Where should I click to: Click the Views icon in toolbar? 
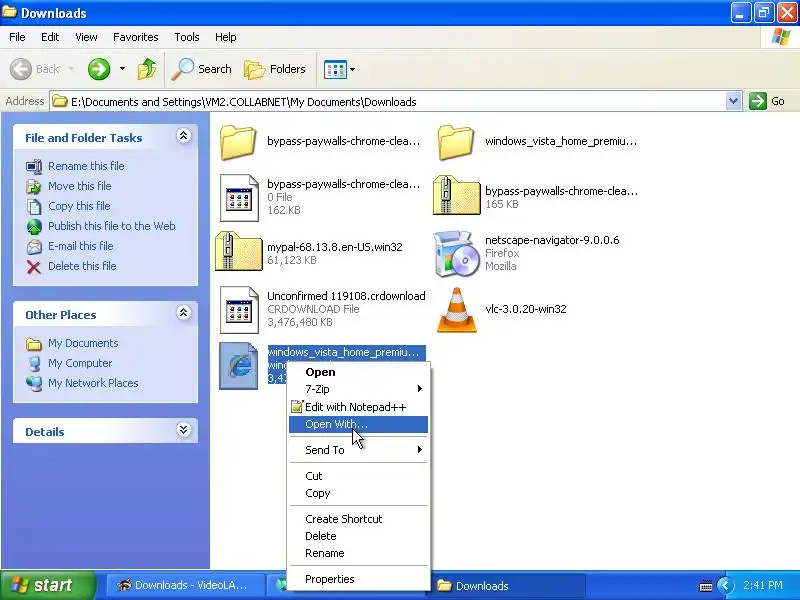click(335, 69)
